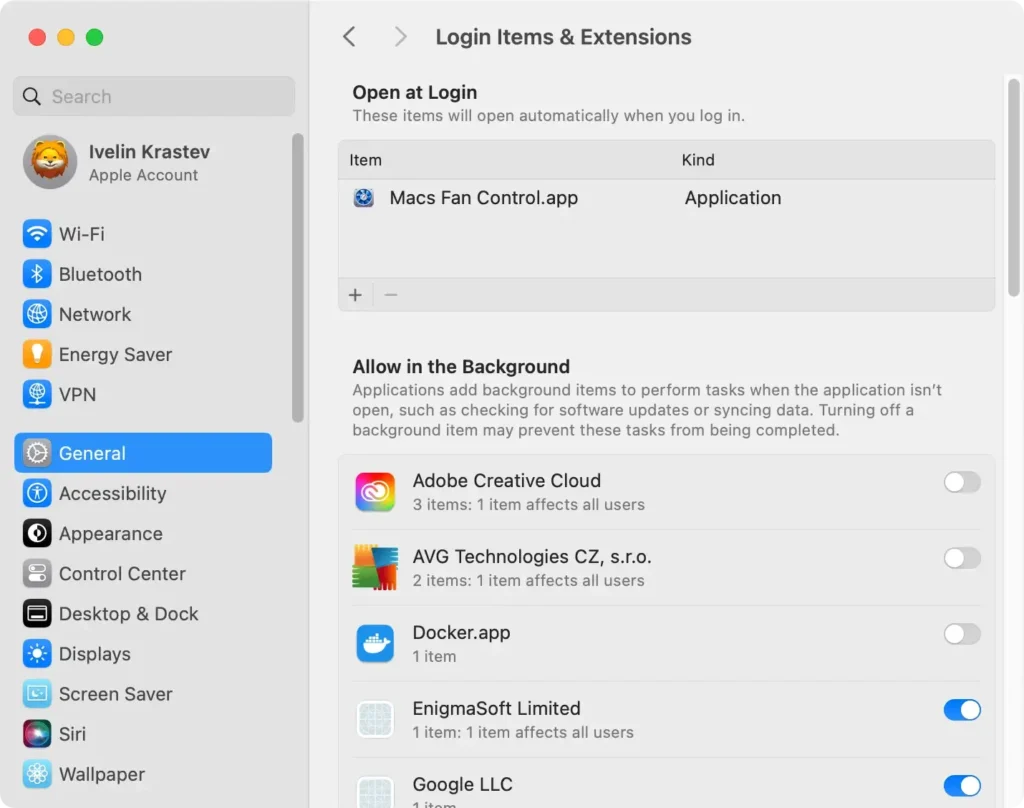Click "3 items: 1 item affects all users"

tap(528, 504)
